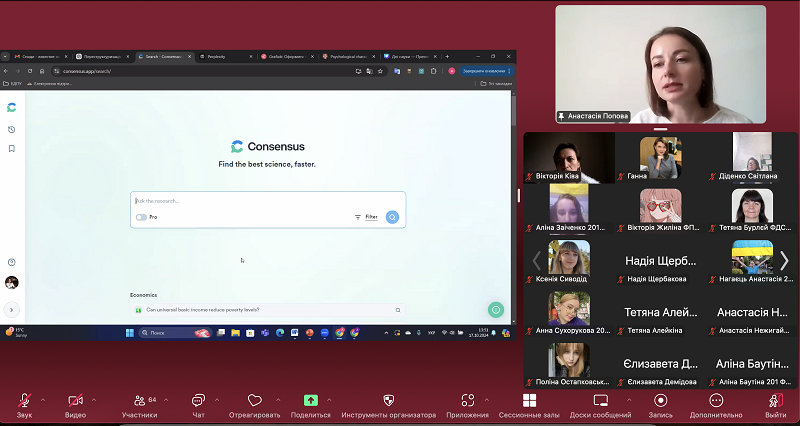Expand apps options arrow beside Приложения
800x426 pixels.
(486, 400)
